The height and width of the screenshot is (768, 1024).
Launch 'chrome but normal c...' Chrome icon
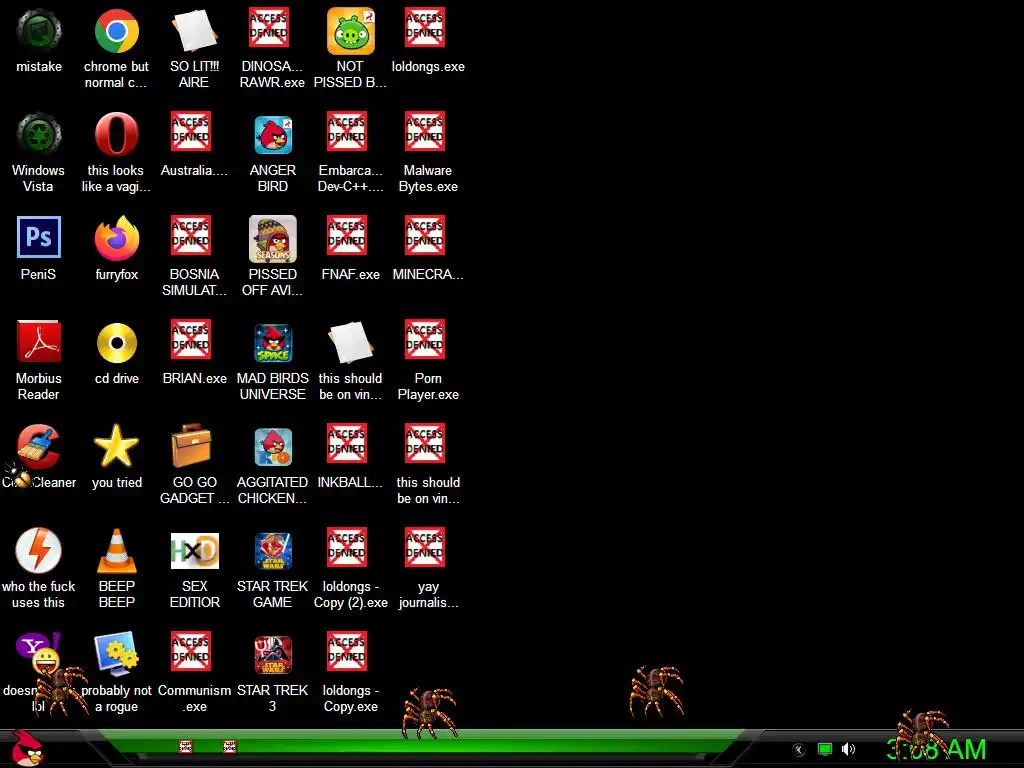(x=116, y=31)
